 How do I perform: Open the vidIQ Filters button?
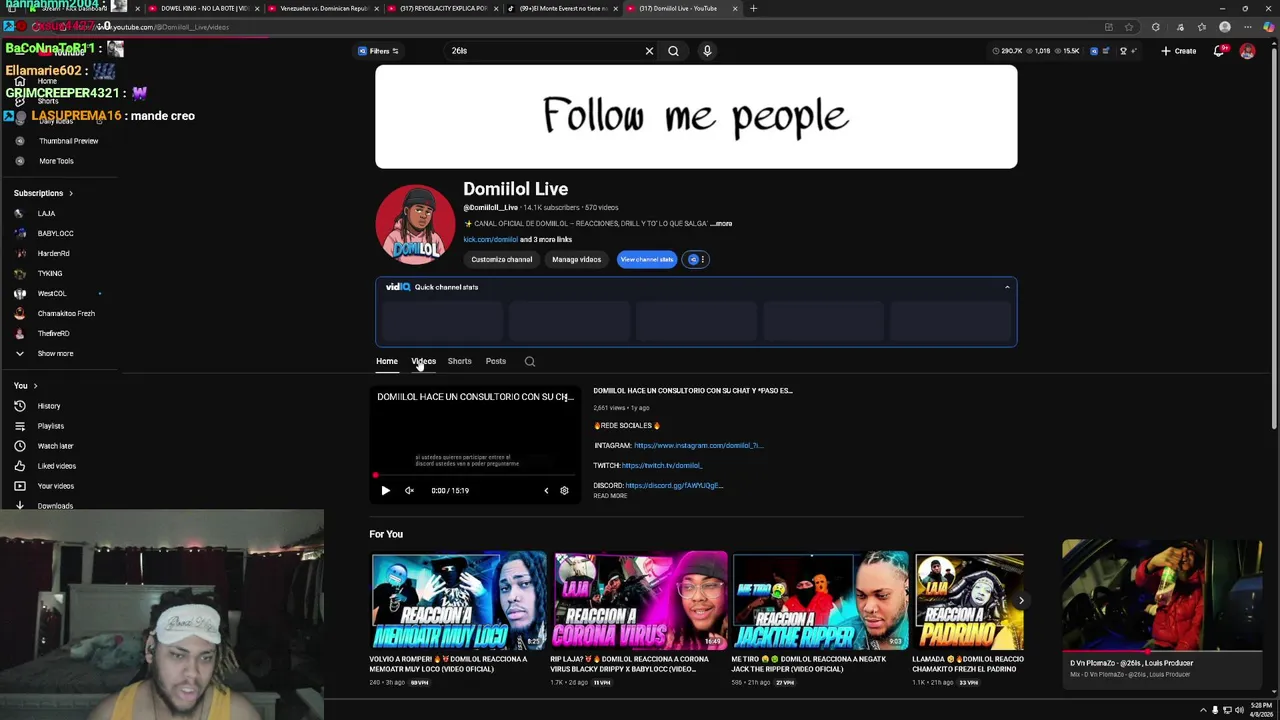[378, 51]
